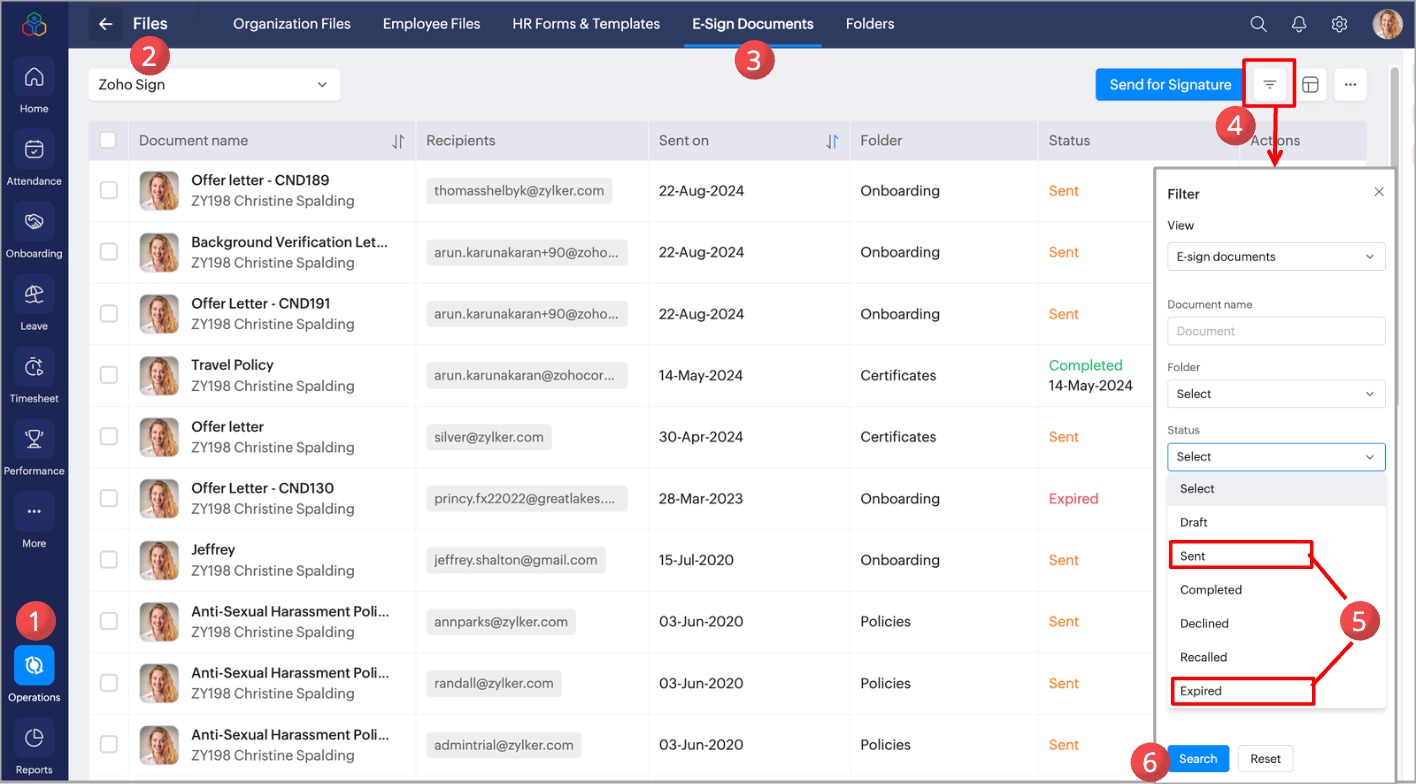The width and height of the screenshot is (1416, 784).
Task: Open the search magnifier in top bar
Action: (x=1258, y=24)
